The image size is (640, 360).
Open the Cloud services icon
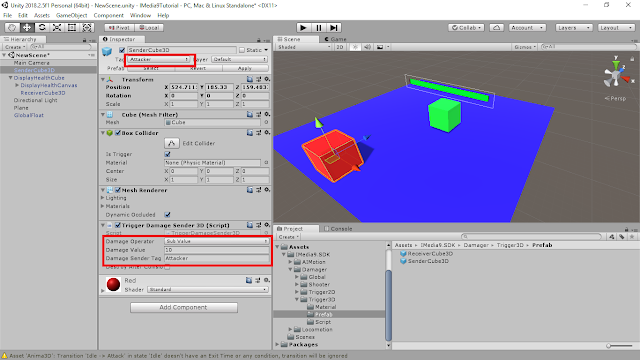pos(496,27)
